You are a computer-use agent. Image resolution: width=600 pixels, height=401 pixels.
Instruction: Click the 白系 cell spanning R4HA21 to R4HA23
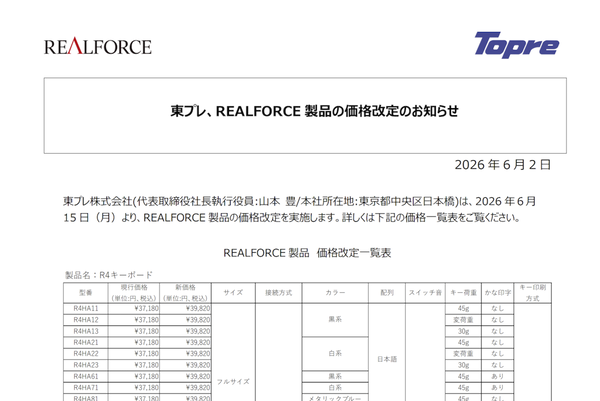pyautogui.click(x=335, y=354)
